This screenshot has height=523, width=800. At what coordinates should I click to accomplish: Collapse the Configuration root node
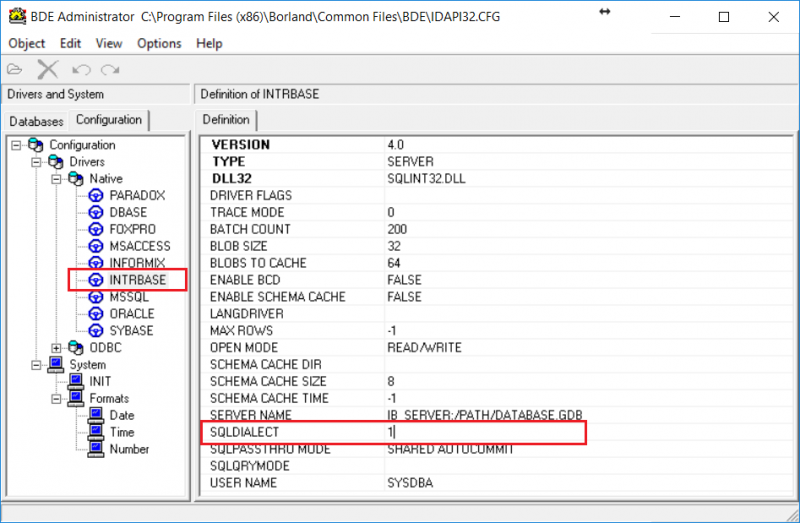(16, 145)
